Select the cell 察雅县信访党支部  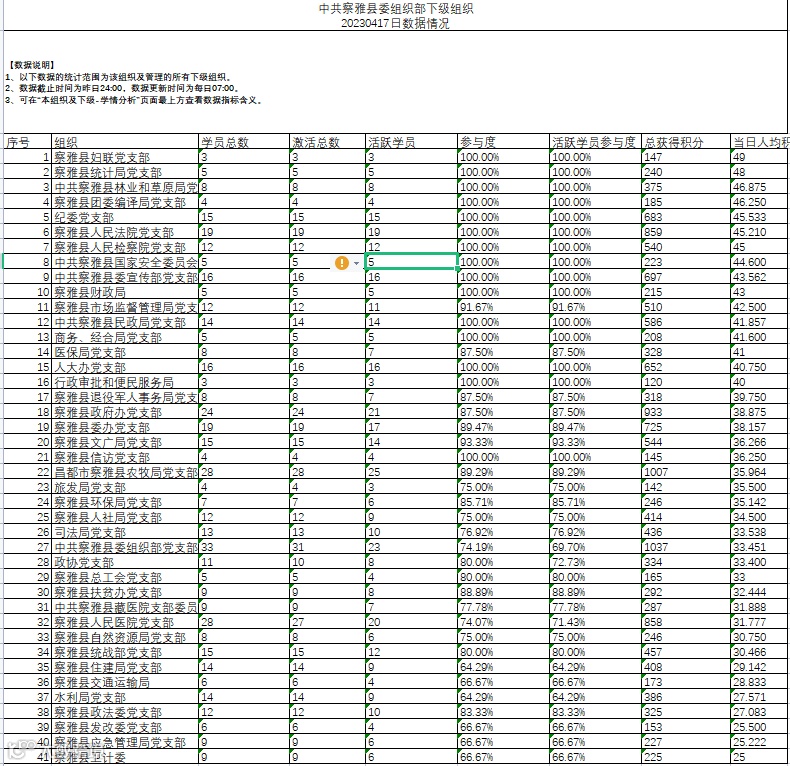pos(125,457)
